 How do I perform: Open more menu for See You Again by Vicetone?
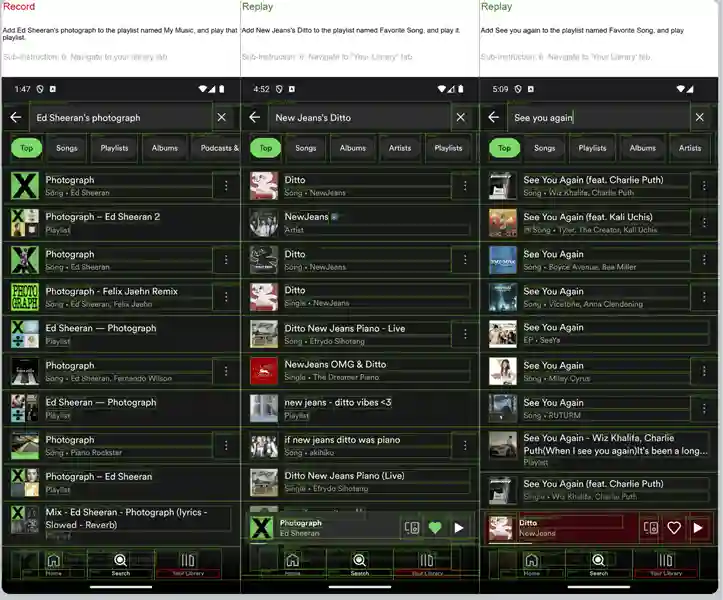[x=704, y=297]
